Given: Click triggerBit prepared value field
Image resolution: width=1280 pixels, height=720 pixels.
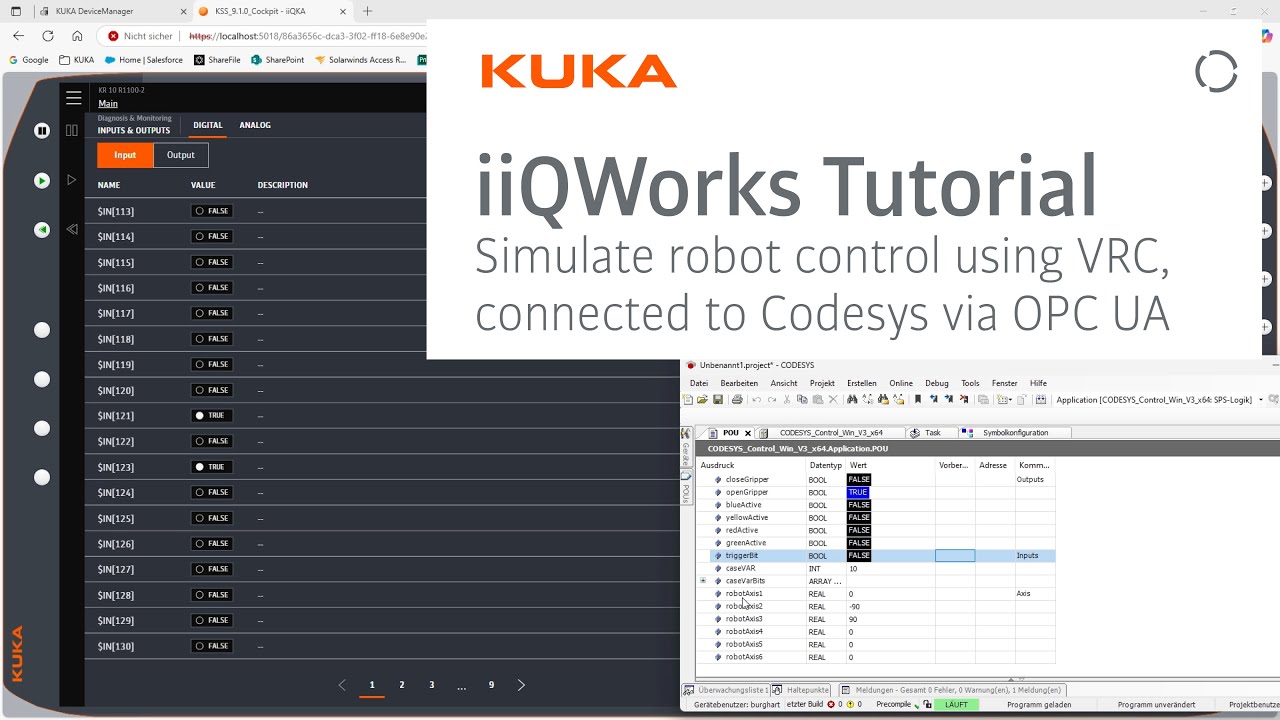Looking at the screenshot, I should click(955, 555).
